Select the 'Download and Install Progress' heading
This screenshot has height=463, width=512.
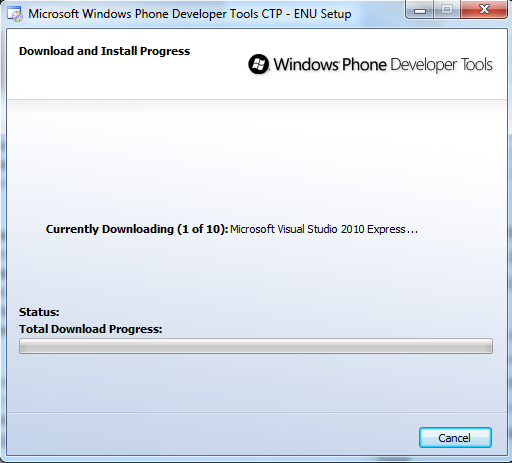coord(104,51)
